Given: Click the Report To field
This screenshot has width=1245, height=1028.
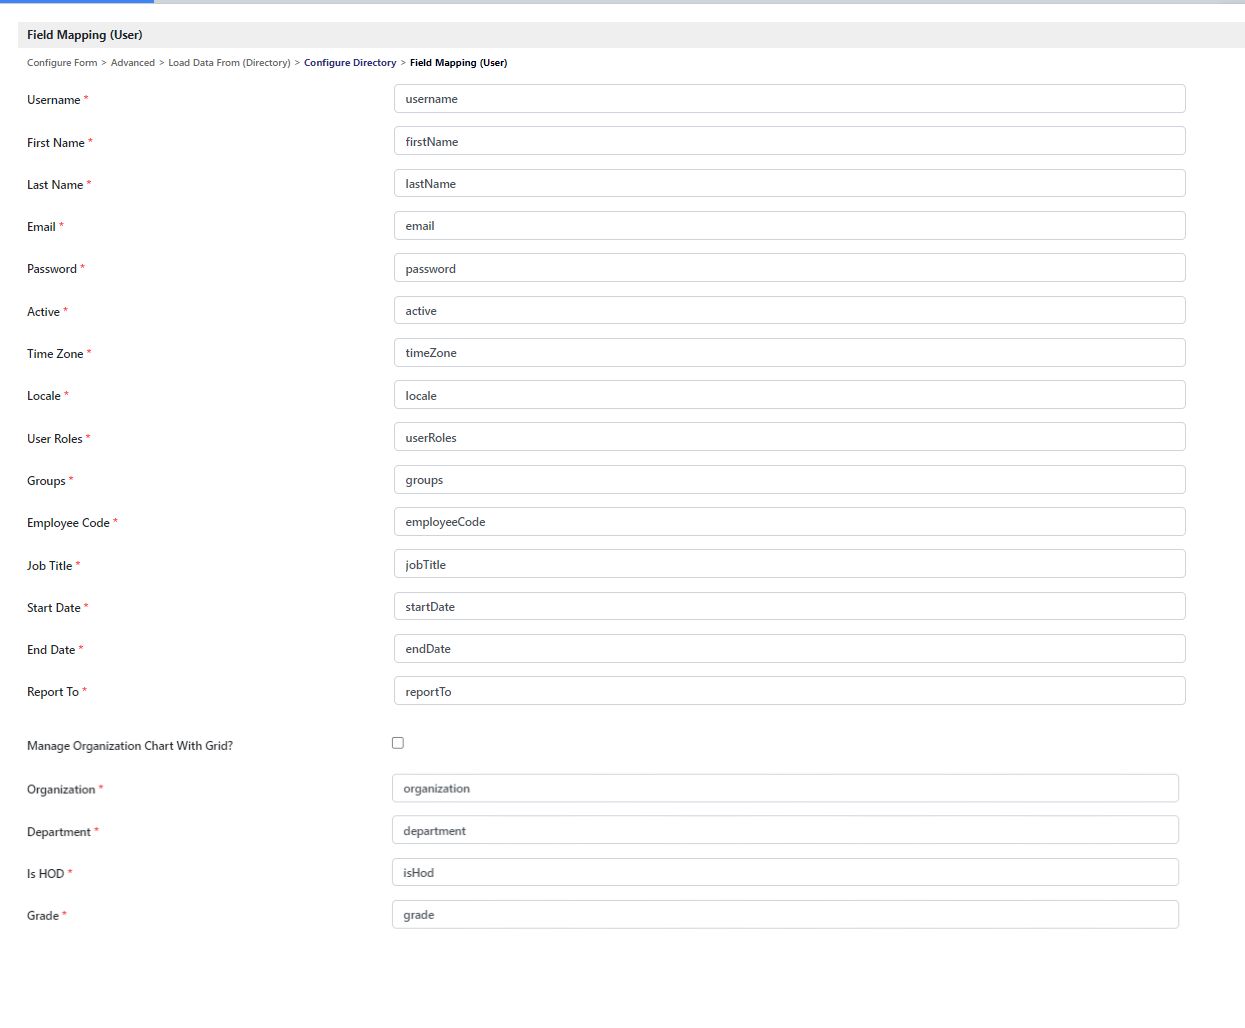Looking at the screenshot, I should pos(790,691).
